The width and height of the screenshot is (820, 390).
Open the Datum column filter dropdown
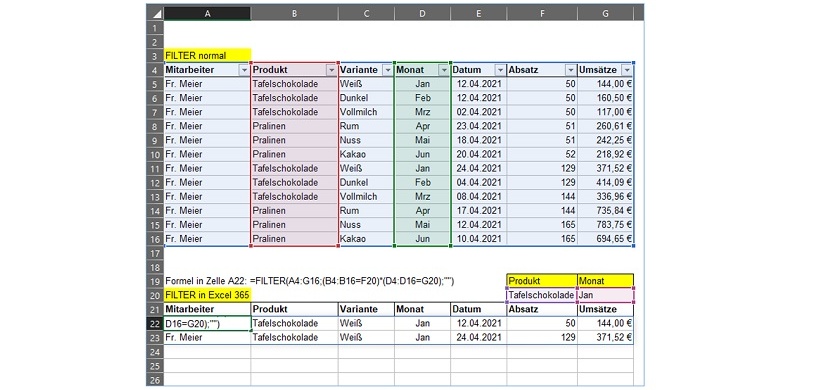[500, 70]
